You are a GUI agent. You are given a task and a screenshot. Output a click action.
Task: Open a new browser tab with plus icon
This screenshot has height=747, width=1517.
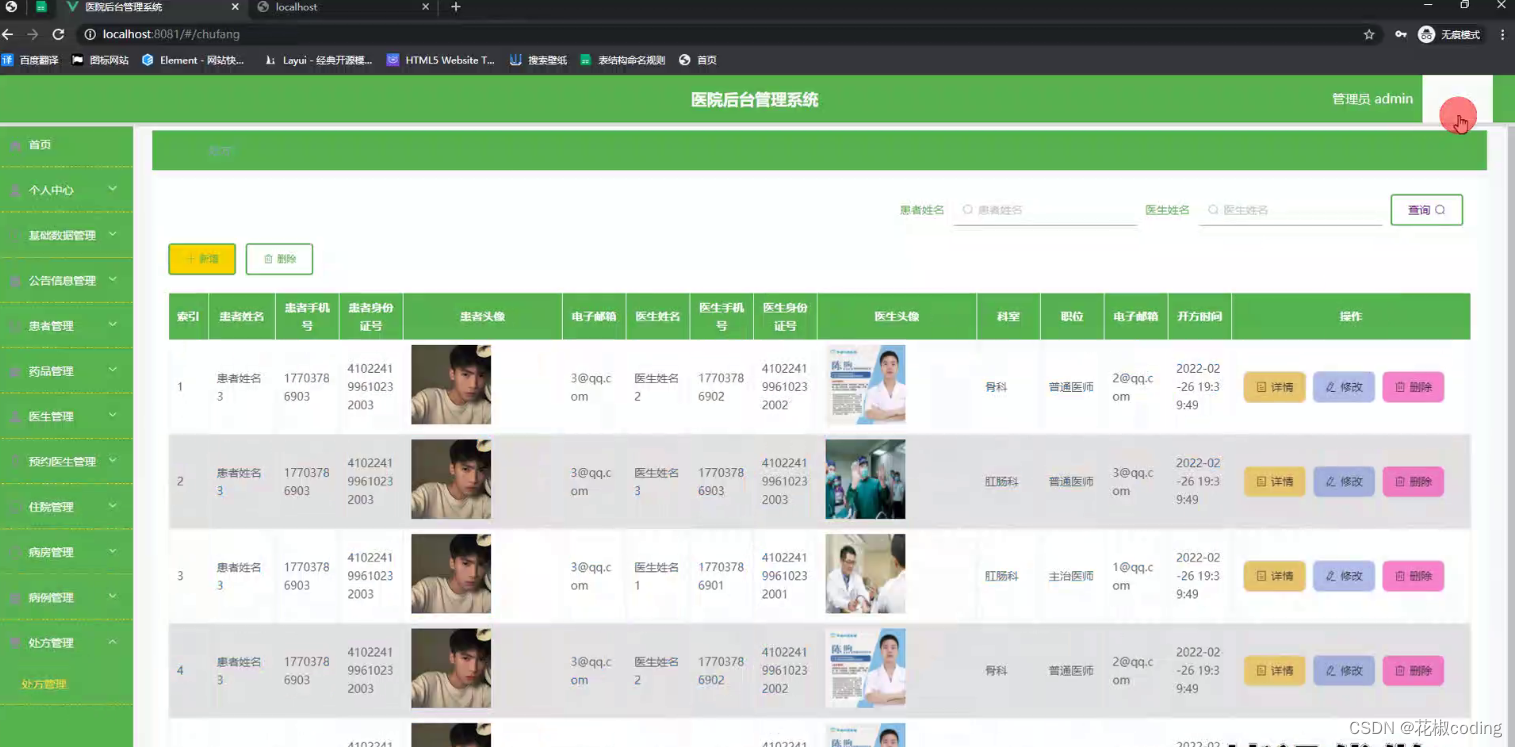coord(456,7)
